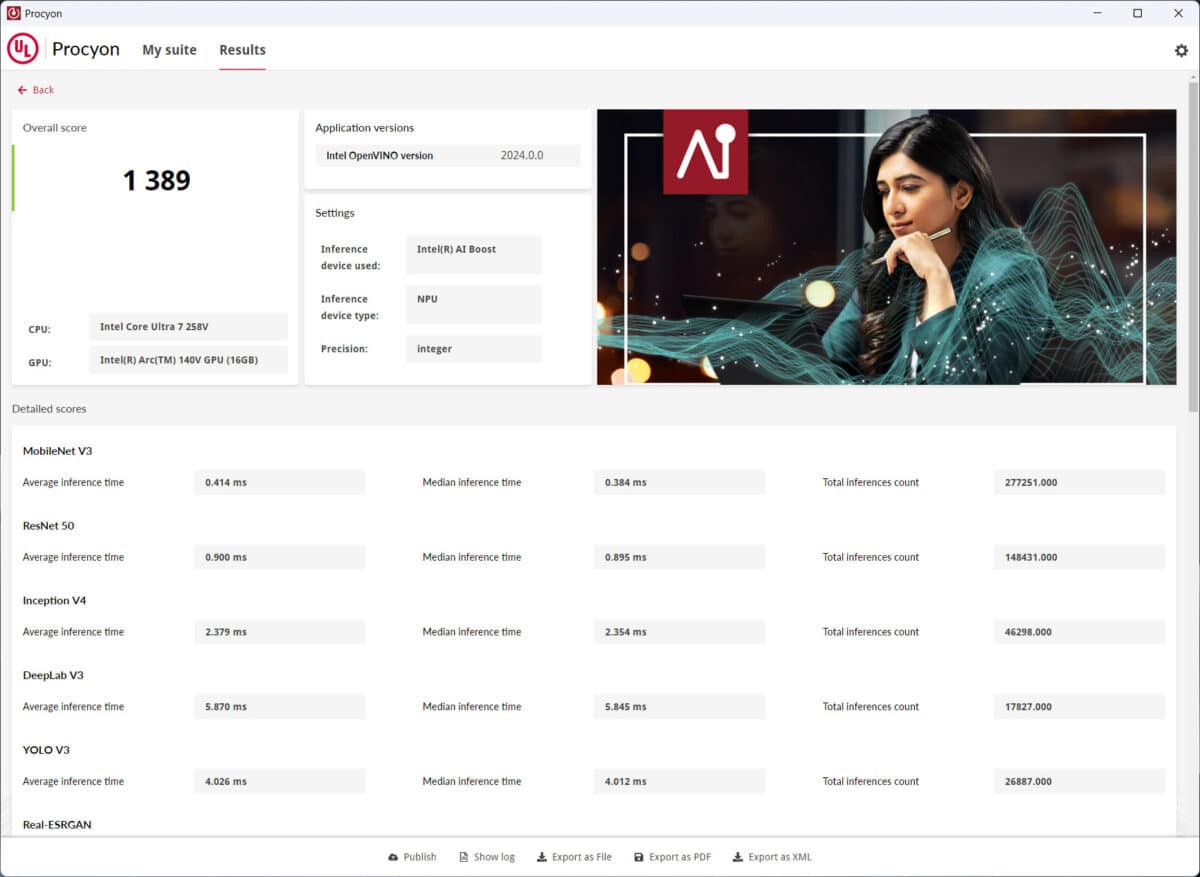Click the MobileNet V3 heading
This screenshot has width=1200, height=877.
(58, 451)
